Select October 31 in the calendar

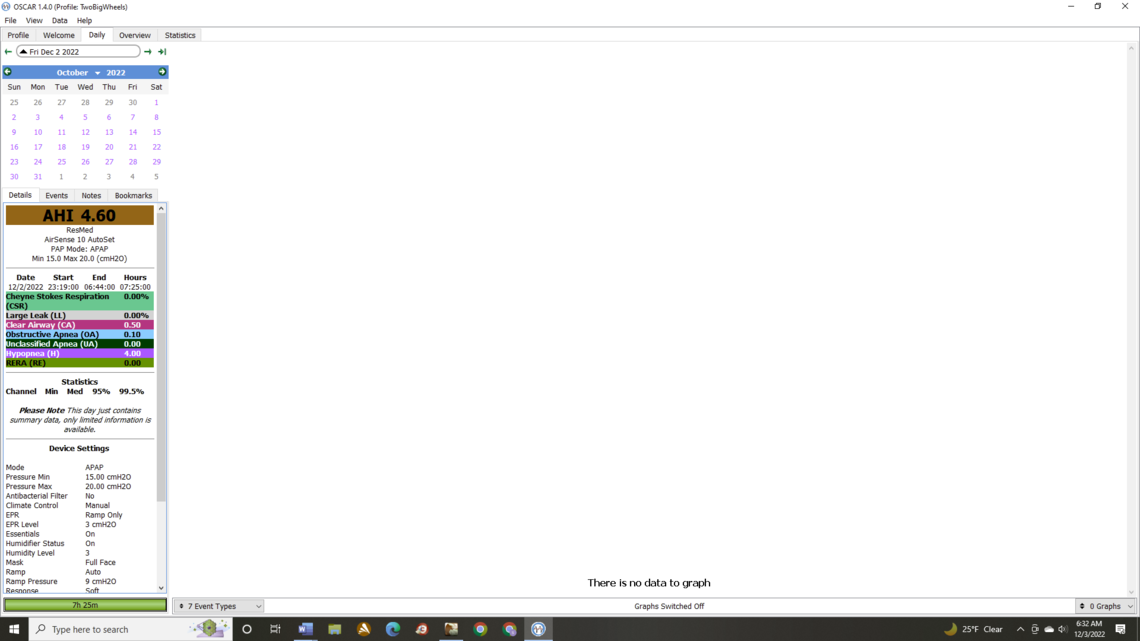[x=38, y=177]
